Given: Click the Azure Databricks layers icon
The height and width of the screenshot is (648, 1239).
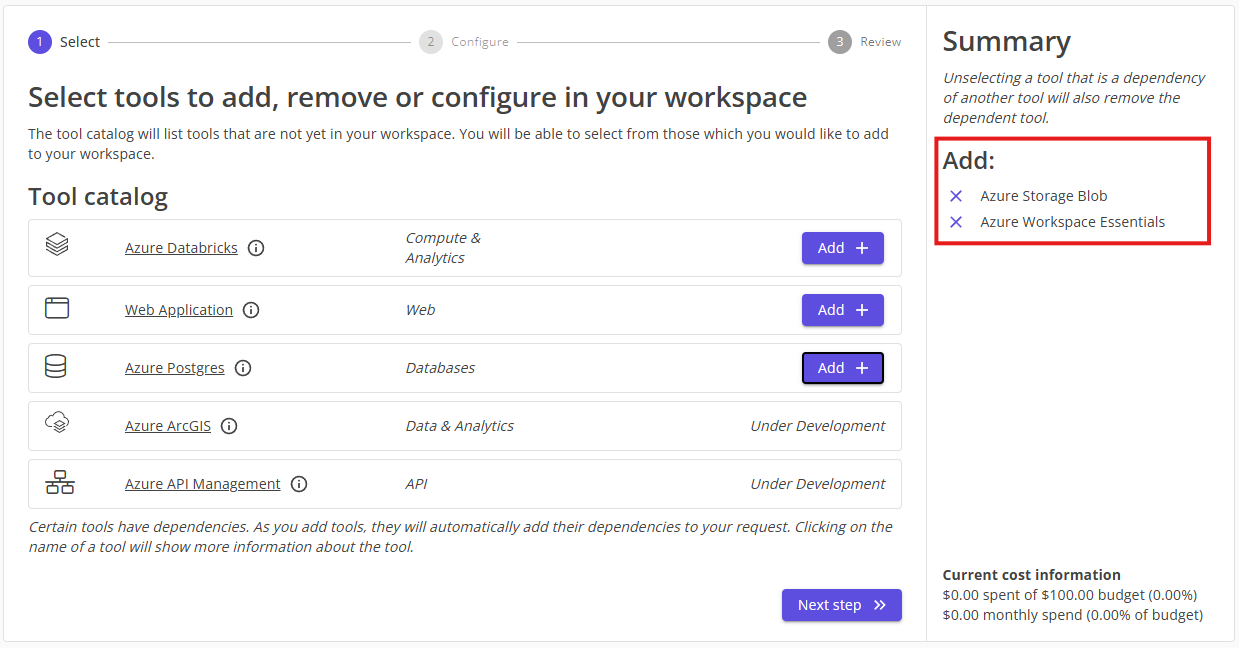Looking at the screenshot, I should pyautogui.click(x=57, y=244).
